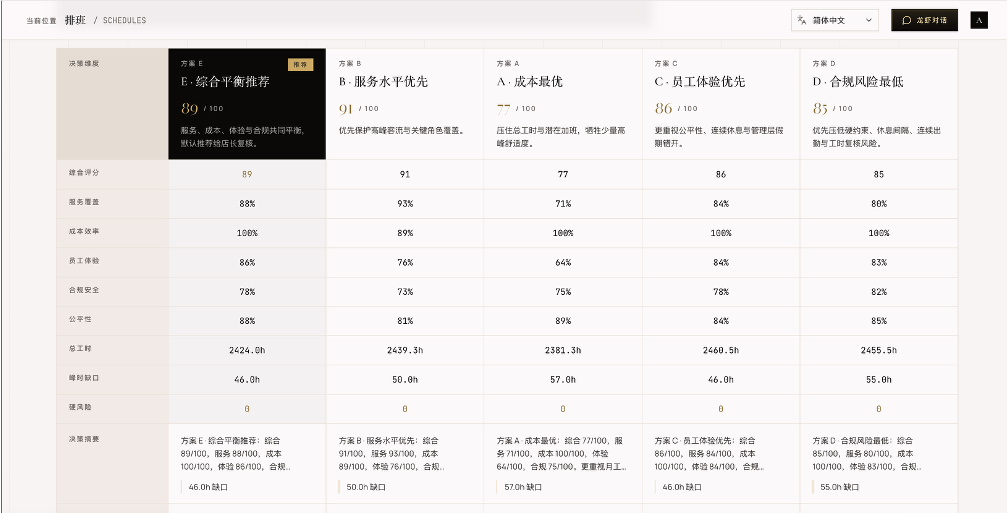Image resolution: width=1008 pixels, height=514 pixels.
Task: Click the 82% compliance safety cell
Action: click(x=879, y=292)
